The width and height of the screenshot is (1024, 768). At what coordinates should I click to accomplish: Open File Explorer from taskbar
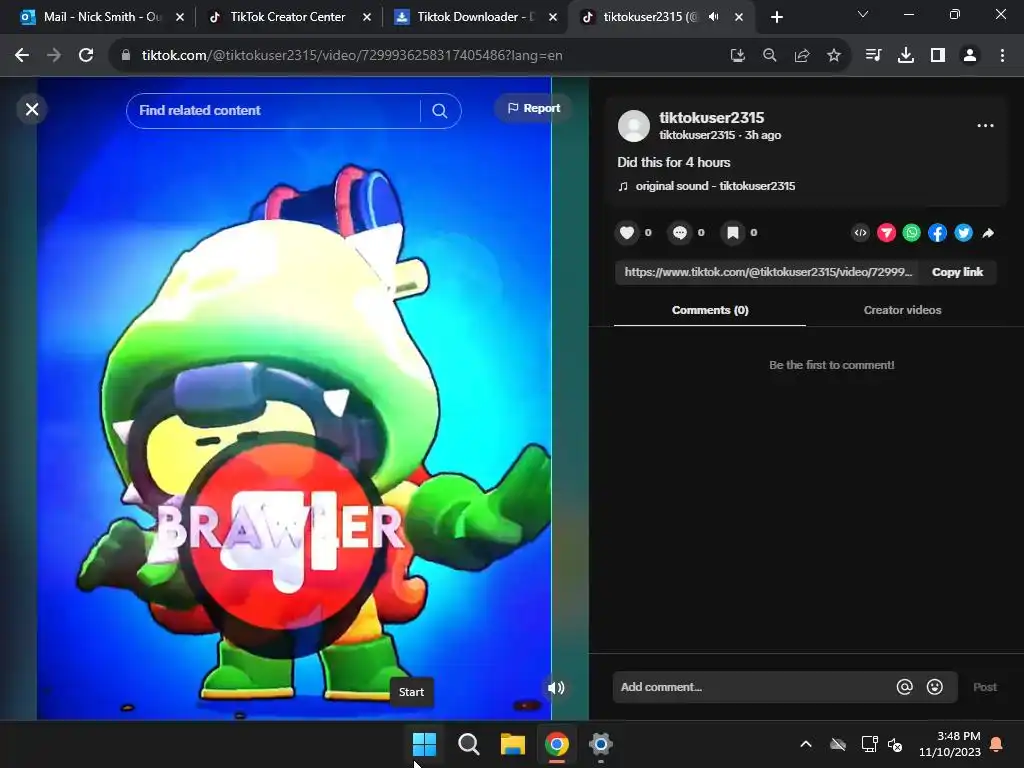[513, 744]
